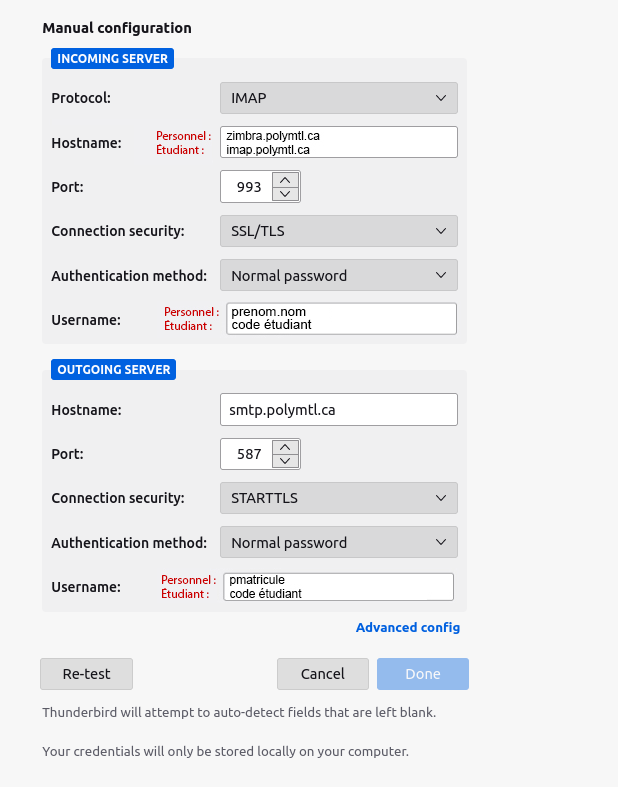This screenshot has height=787, width=618.
Task: Click the incoming server Hostname field
Action: (x=340, y=142)
